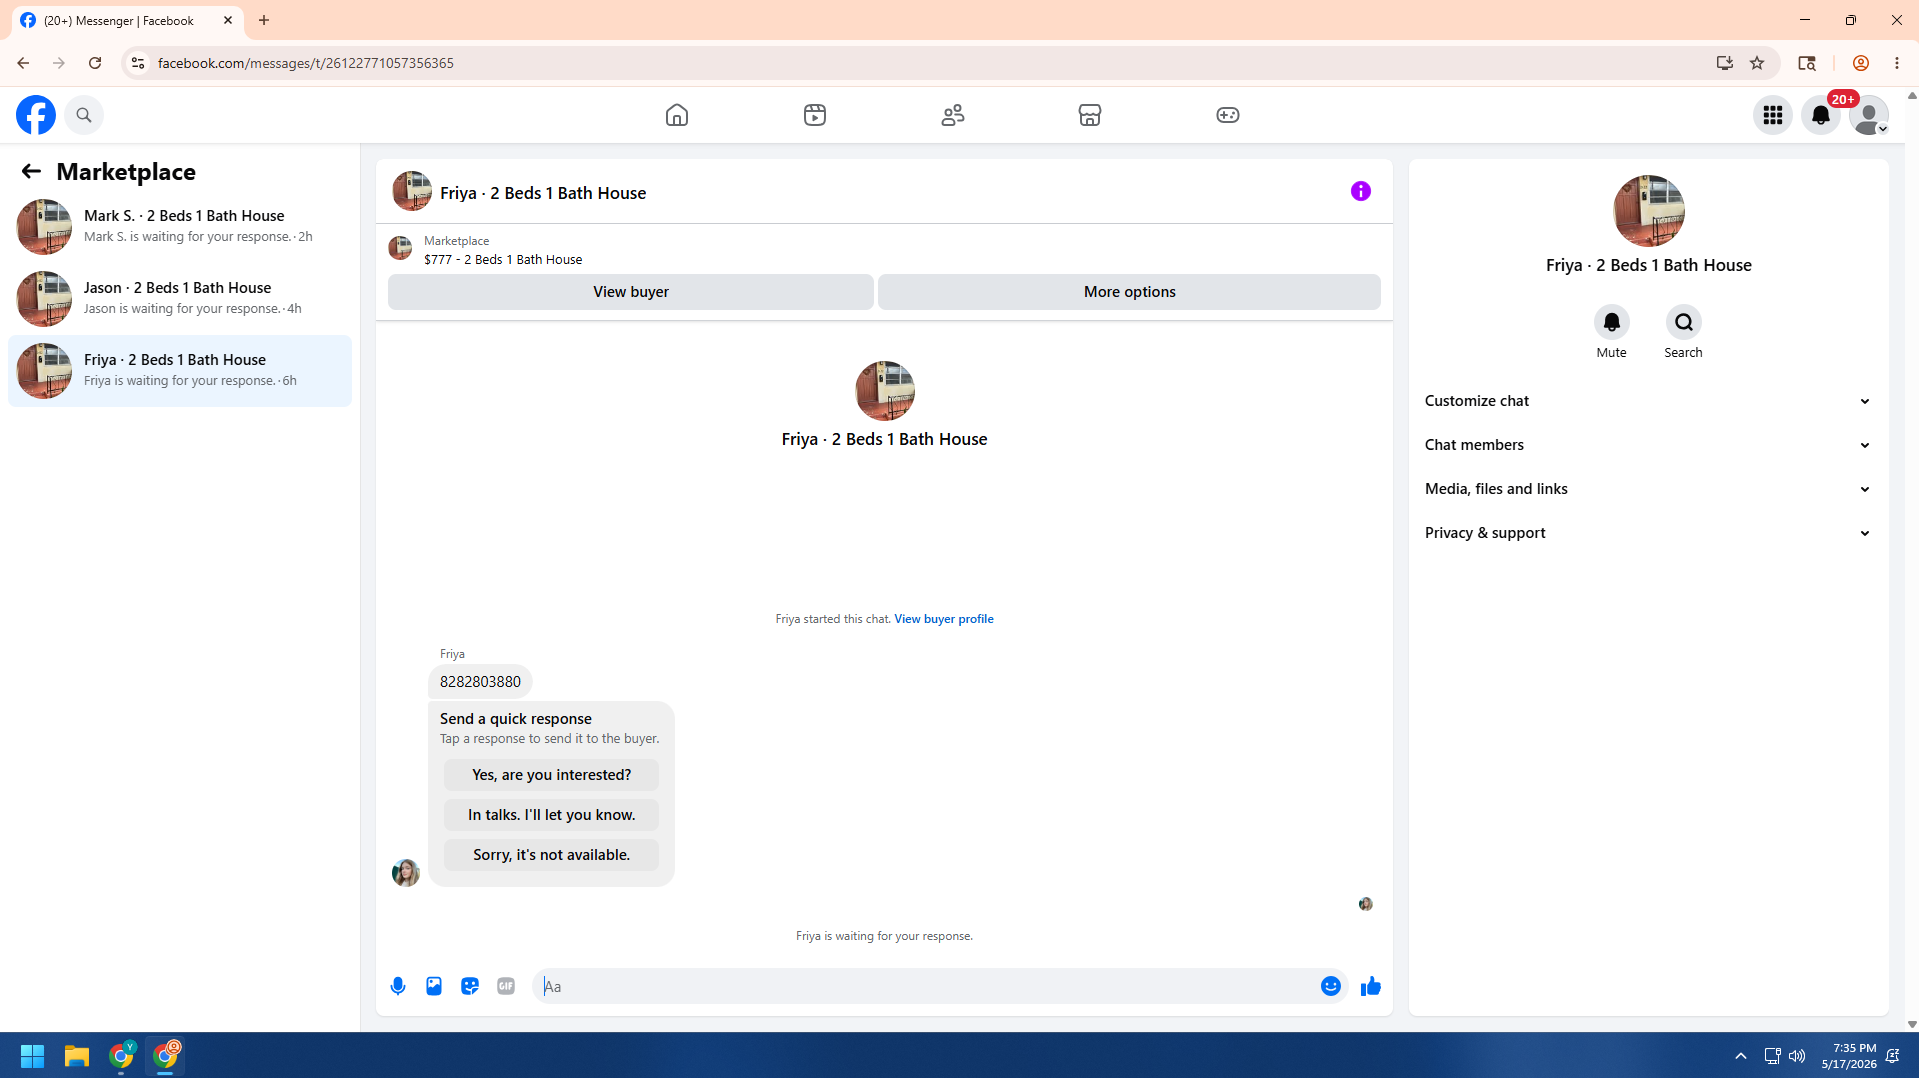Toggle conversation information panel icon
1919x1078 pixels.
tap(1361, 191)
